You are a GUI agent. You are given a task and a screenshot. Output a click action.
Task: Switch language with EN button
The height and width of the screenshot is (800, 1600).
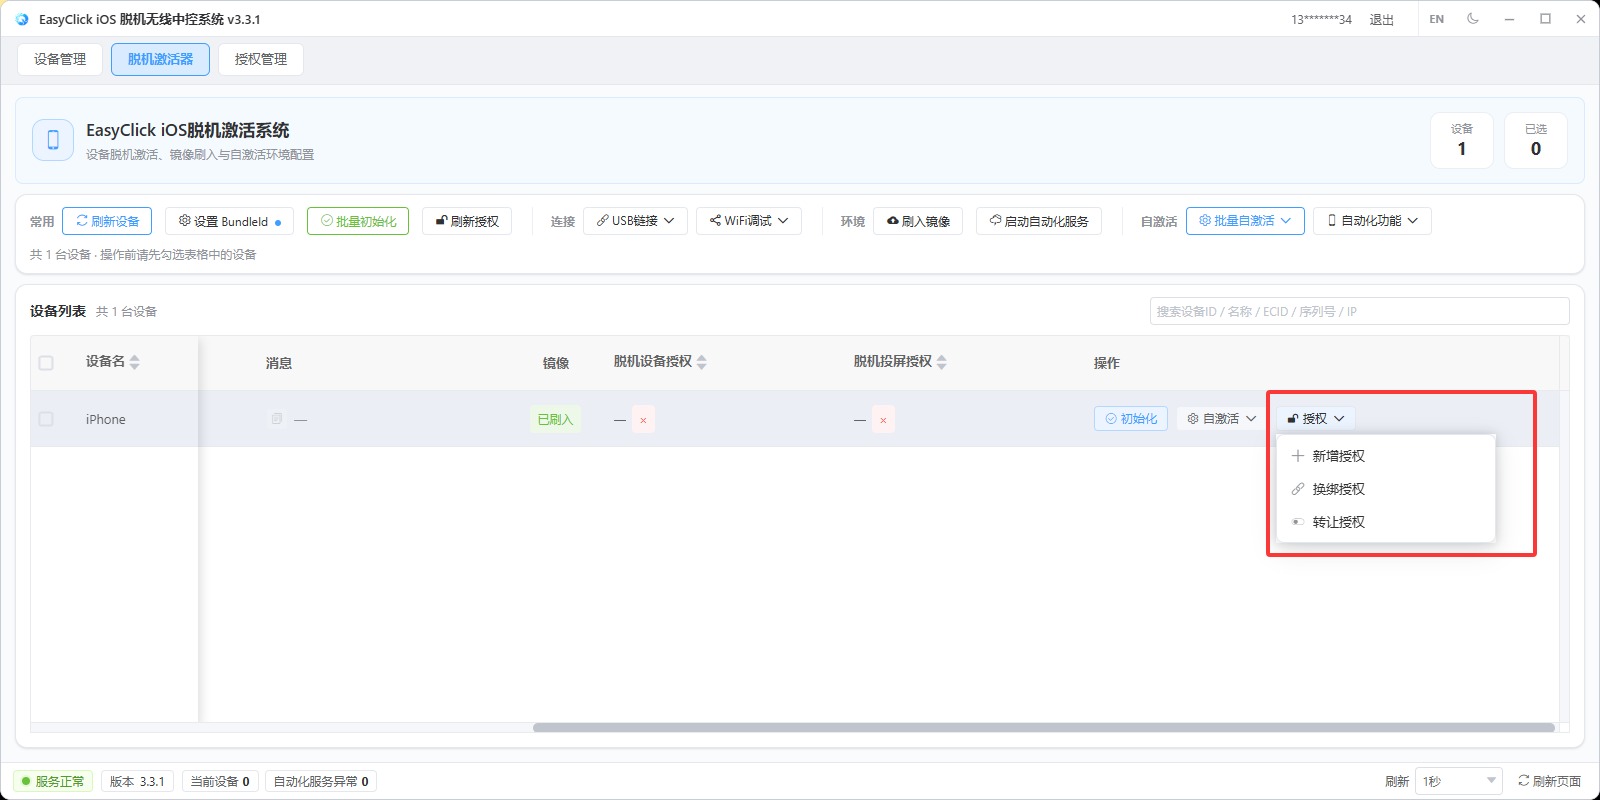point(1436,19)
